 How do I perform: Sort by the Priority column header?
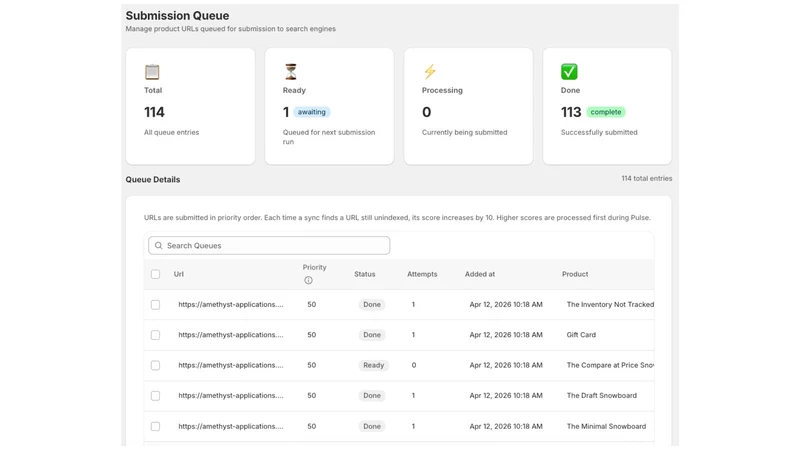point(314,267)
